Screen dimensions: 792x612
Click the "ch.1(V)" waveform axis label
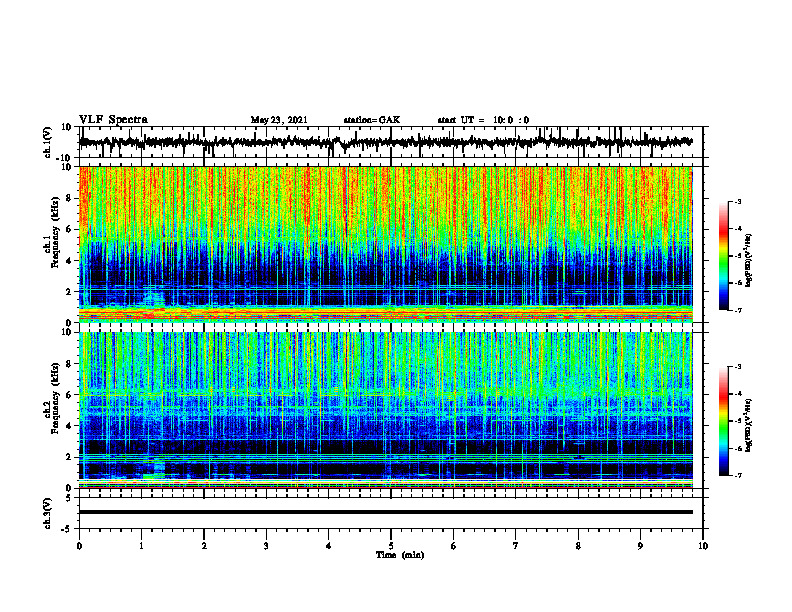coord(48,142)
